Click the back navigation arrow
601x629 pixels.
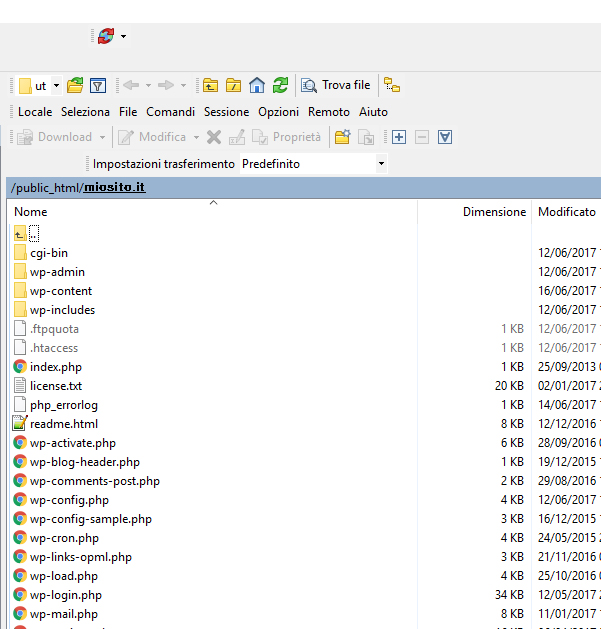[x=131, y=85]
